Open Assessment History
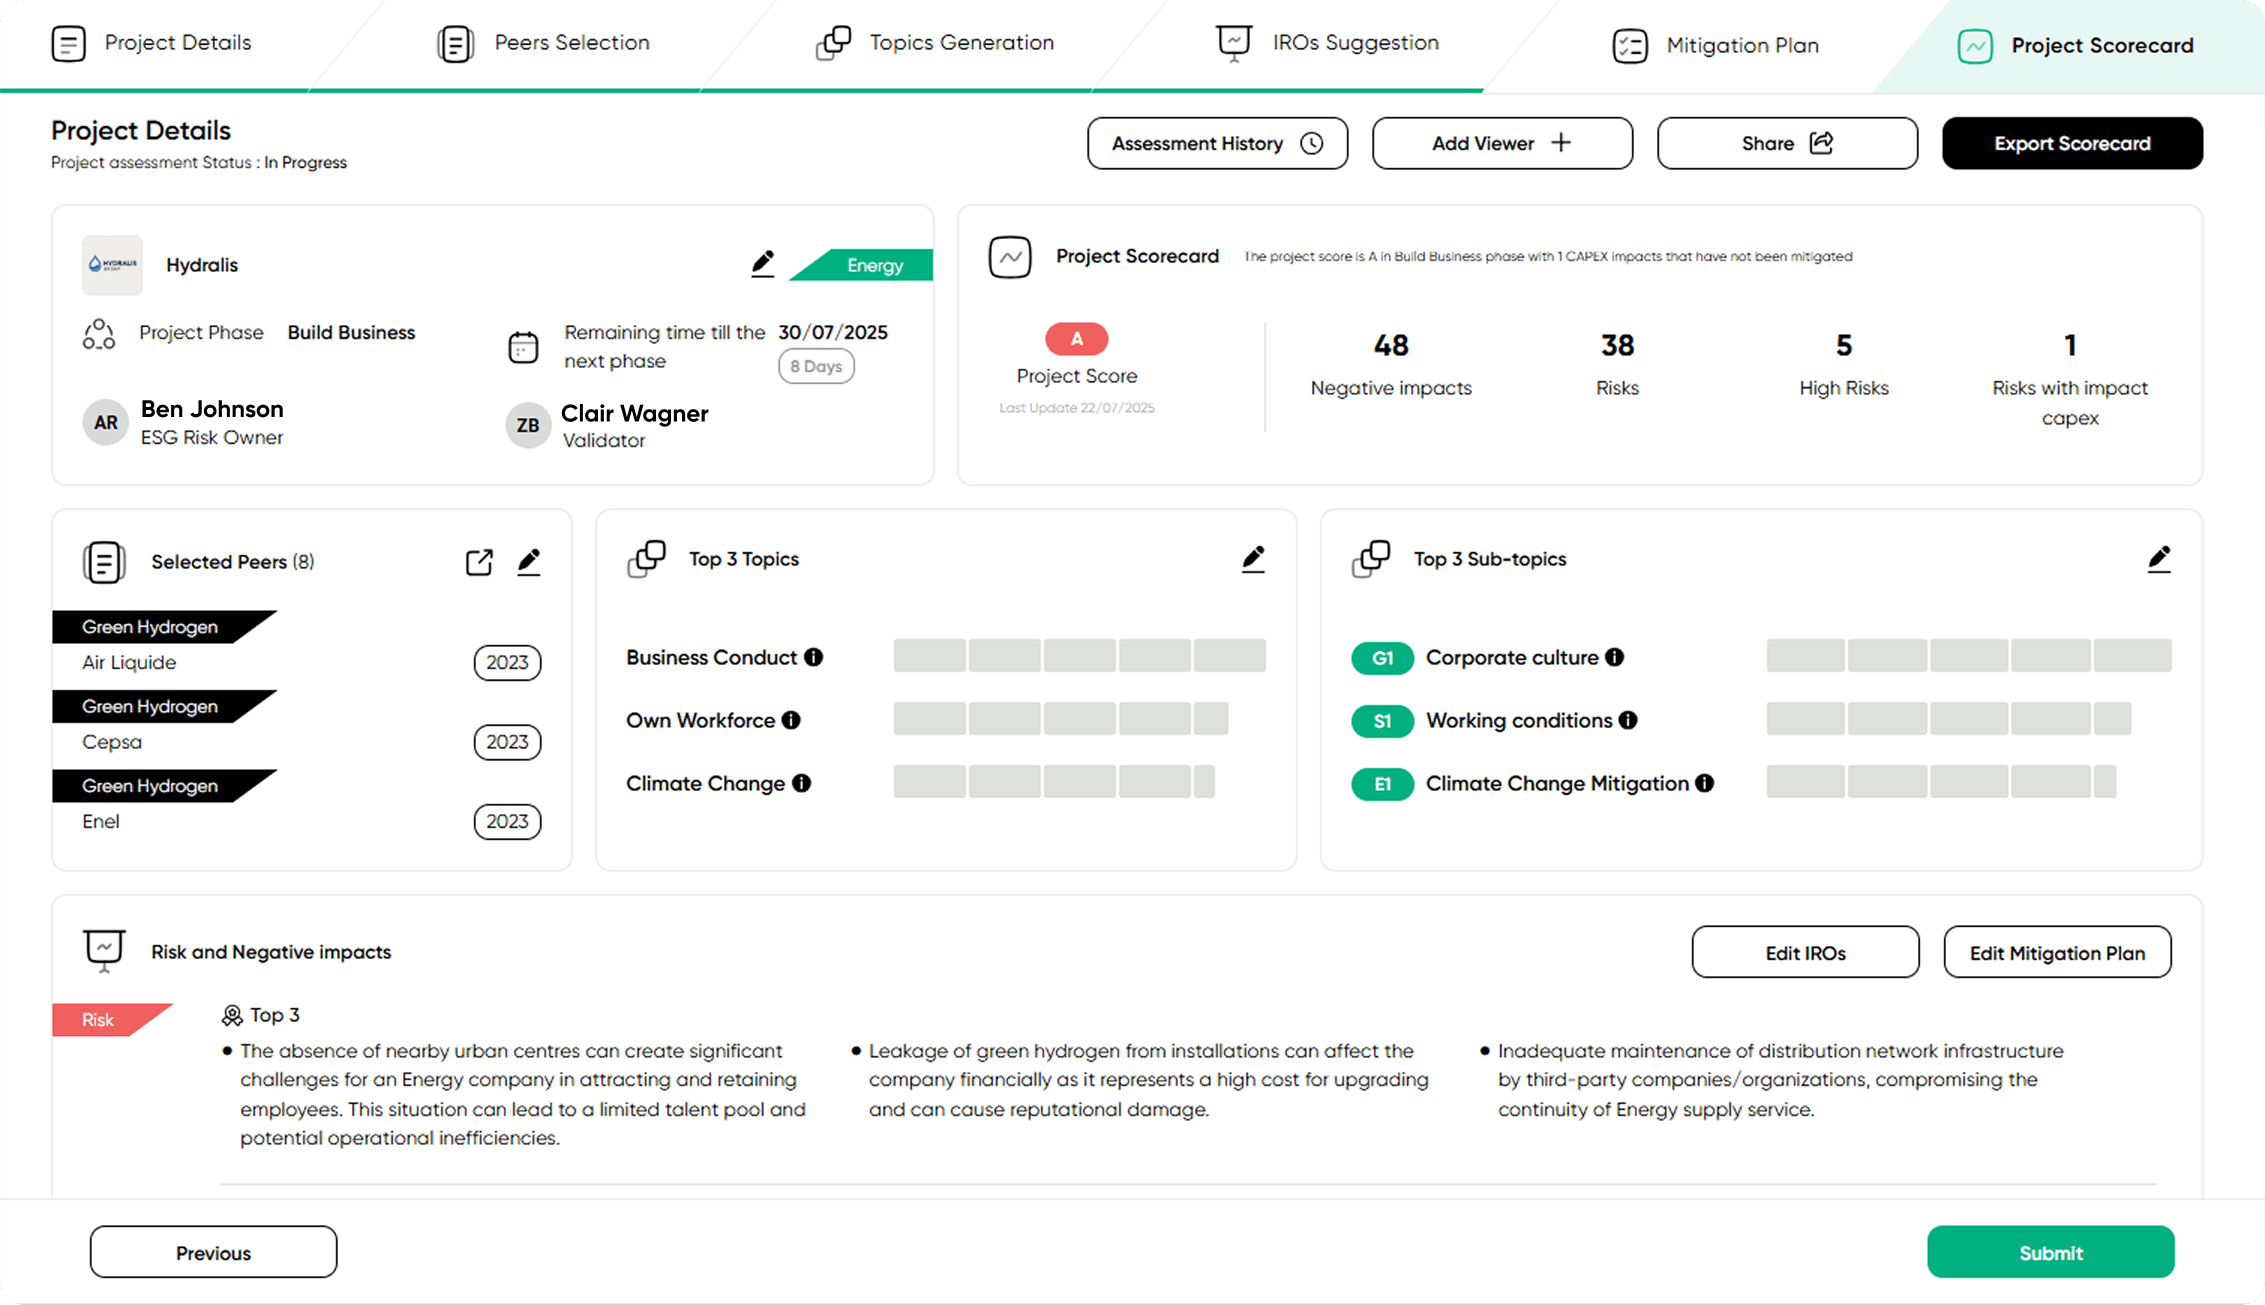The image size is (2265, 1305). [x=1217, y=143]
